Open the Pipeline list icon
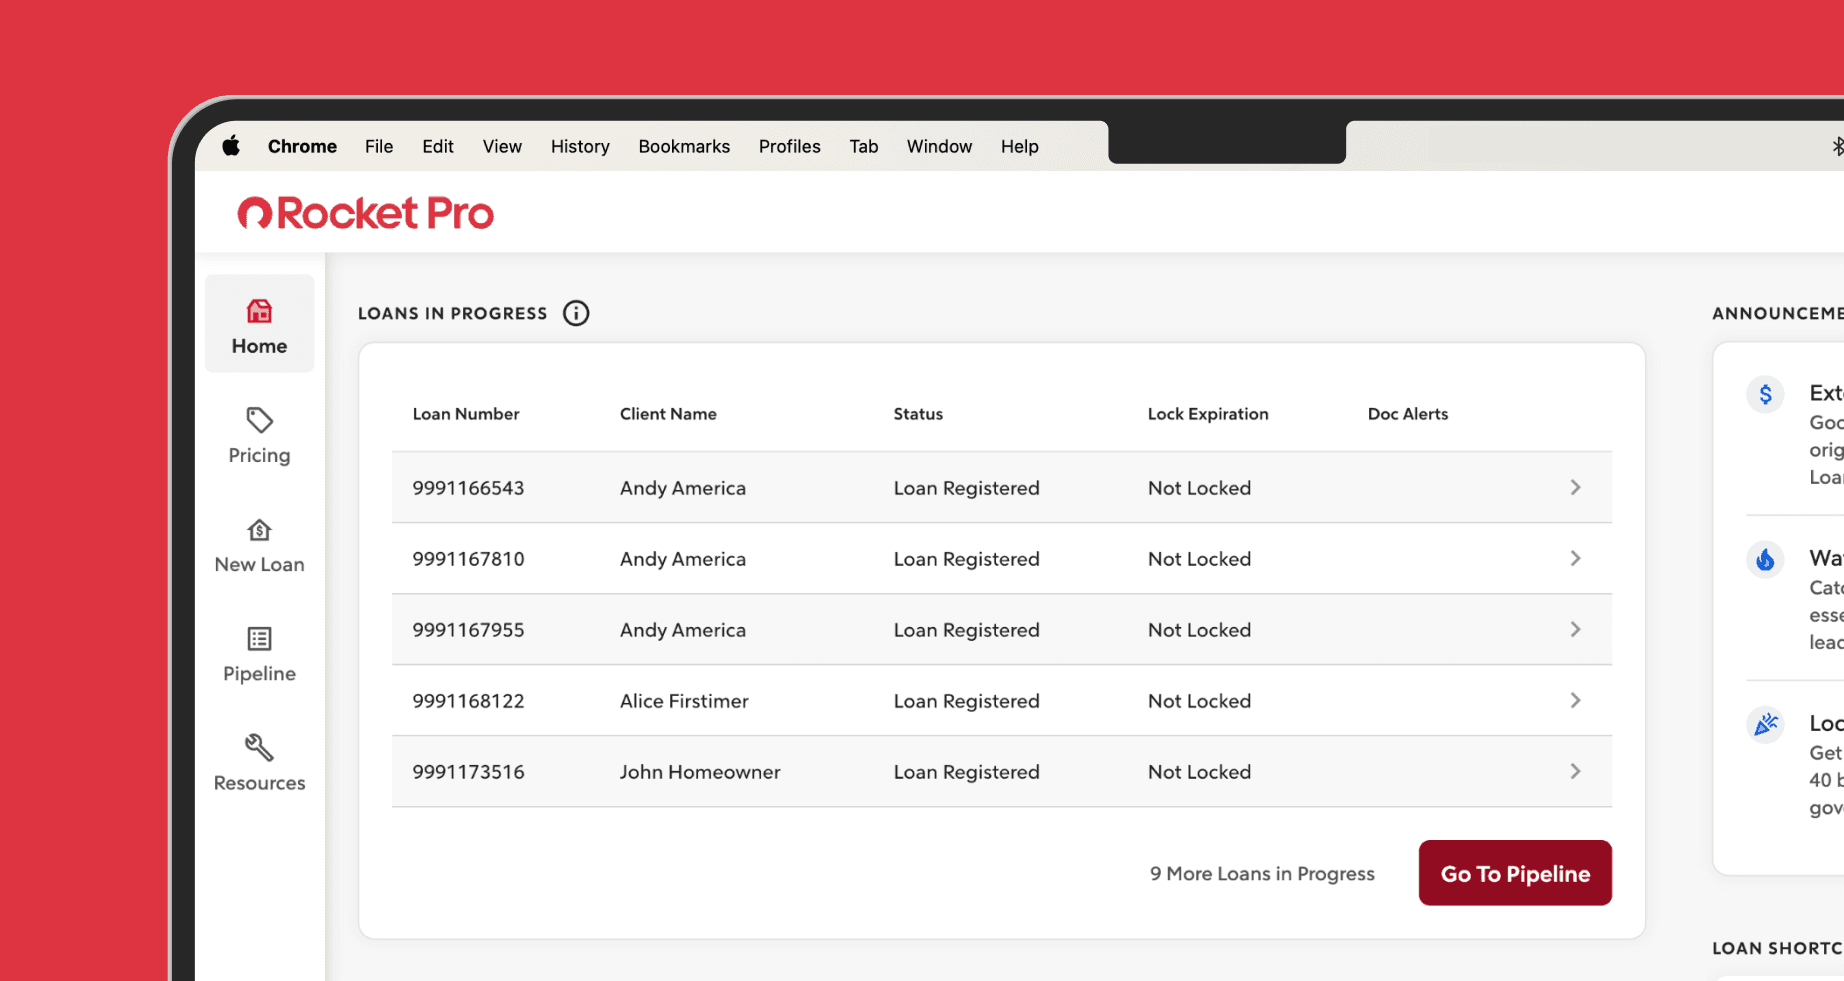 tap(259, 639)
